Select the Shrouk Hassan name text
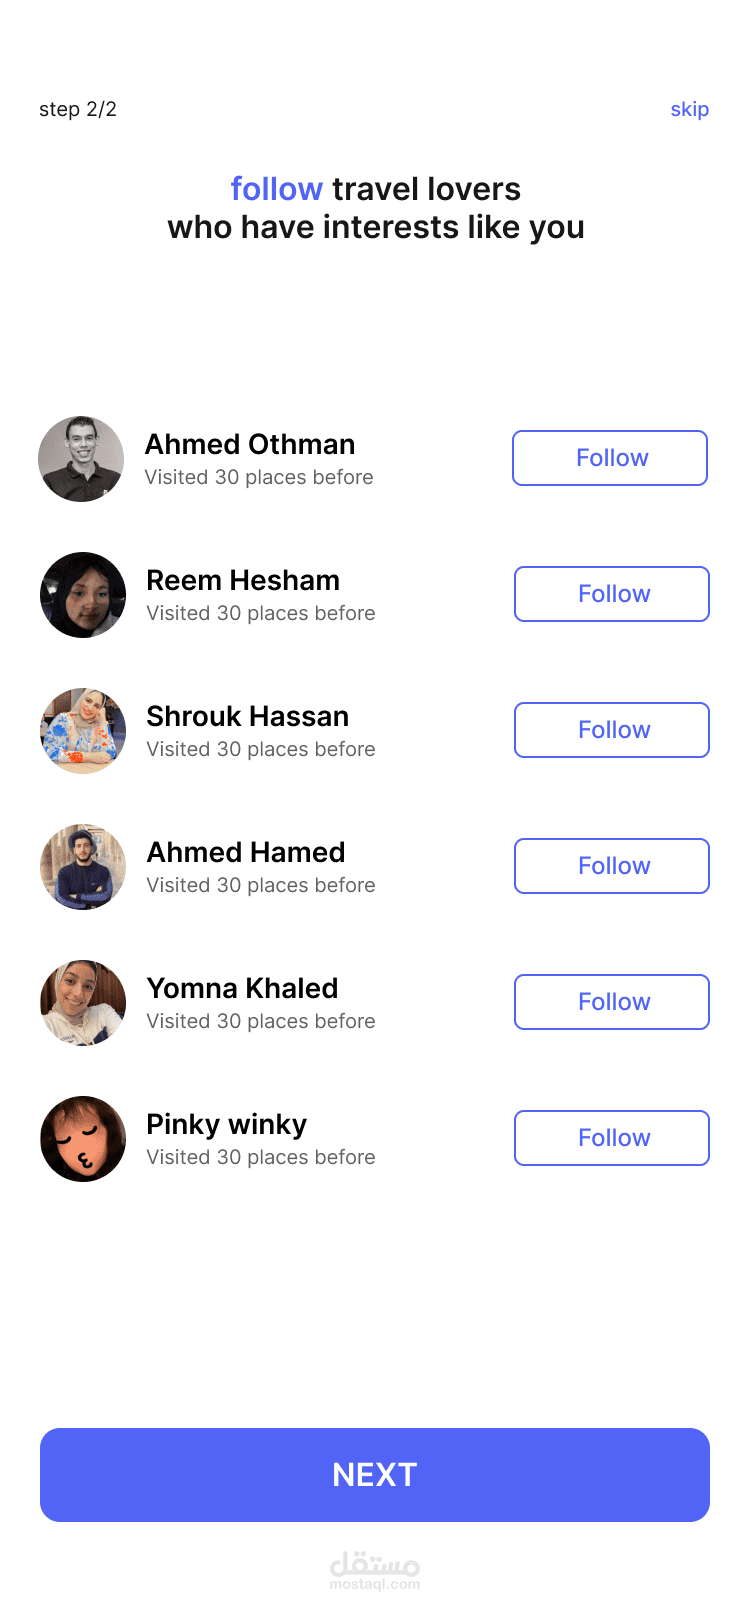This screenshot has height=1624, width=750. (248, 716)
